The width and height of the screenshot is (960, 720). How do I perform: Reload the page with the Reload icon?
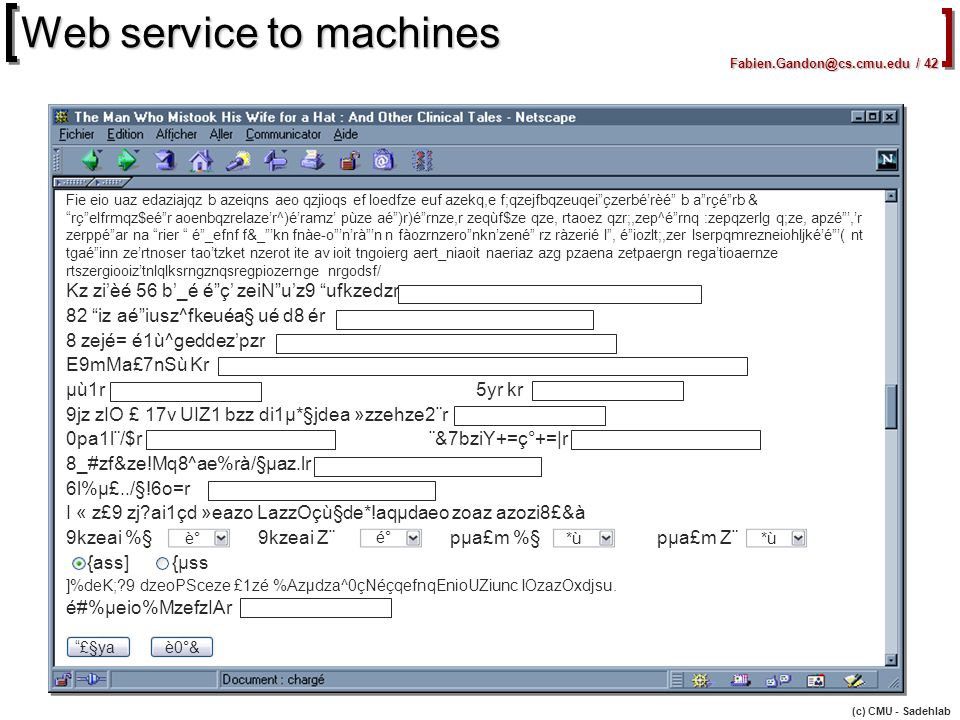click(x=164, y=161)
